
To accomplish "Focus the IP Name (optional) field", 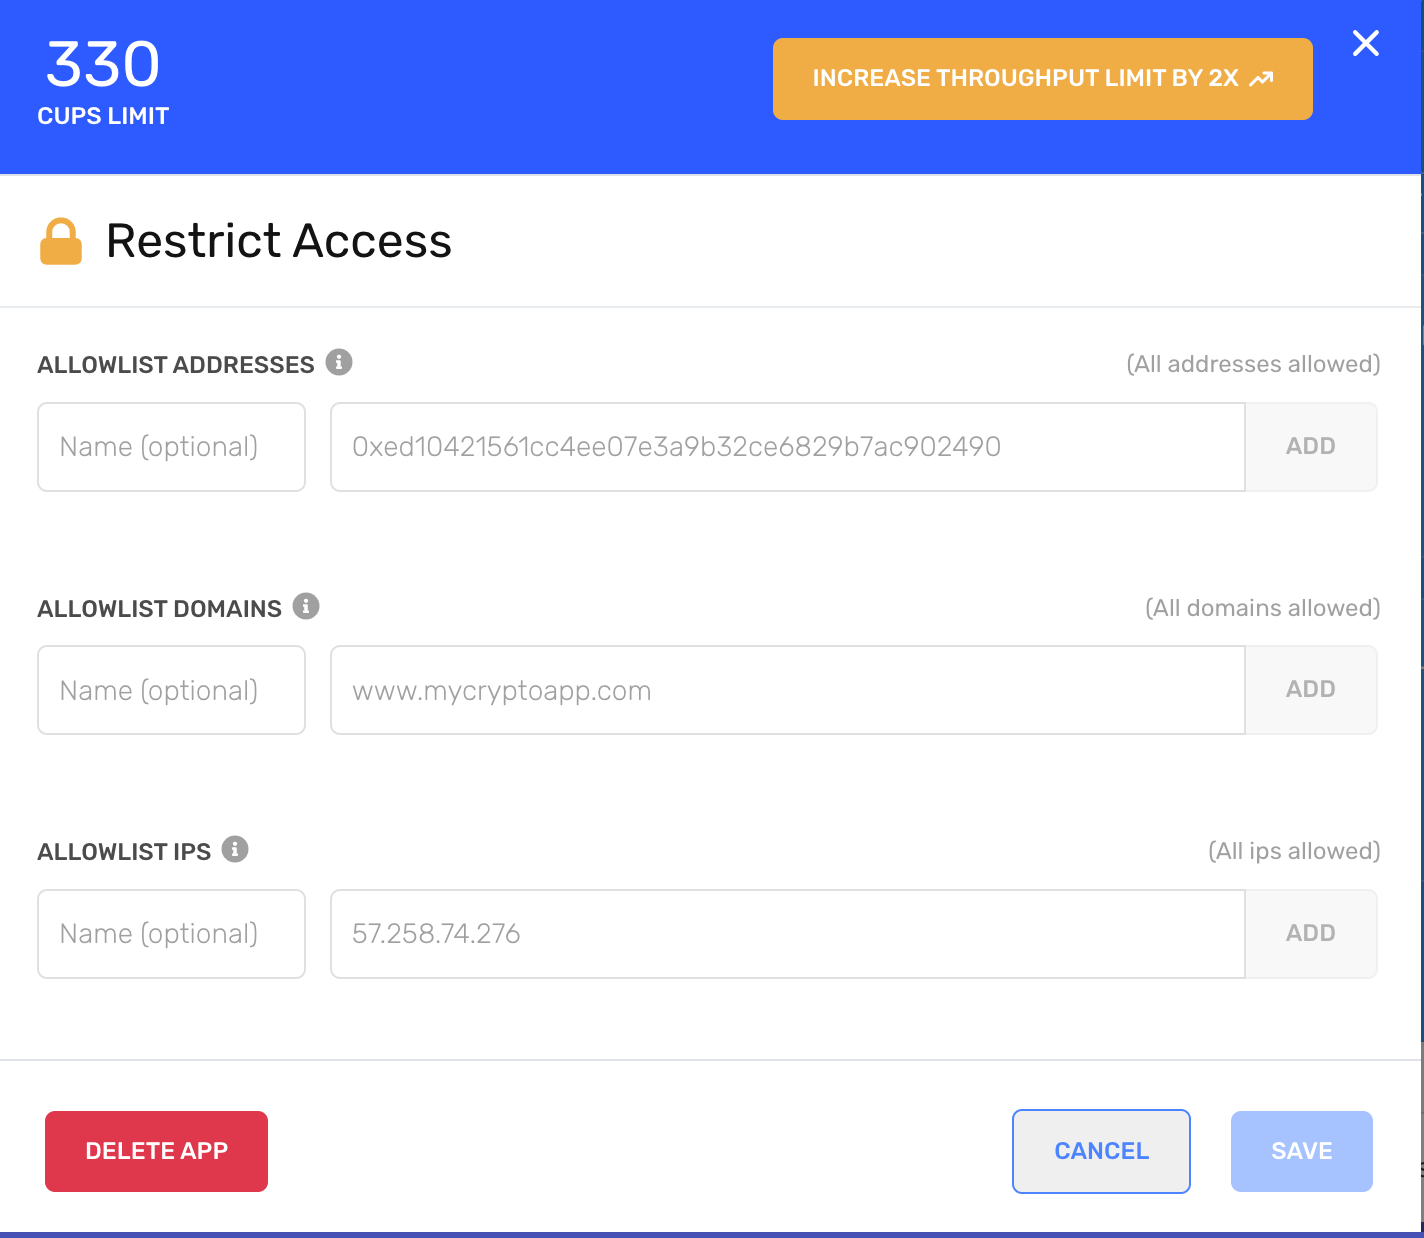I will [x=171, y=934].
